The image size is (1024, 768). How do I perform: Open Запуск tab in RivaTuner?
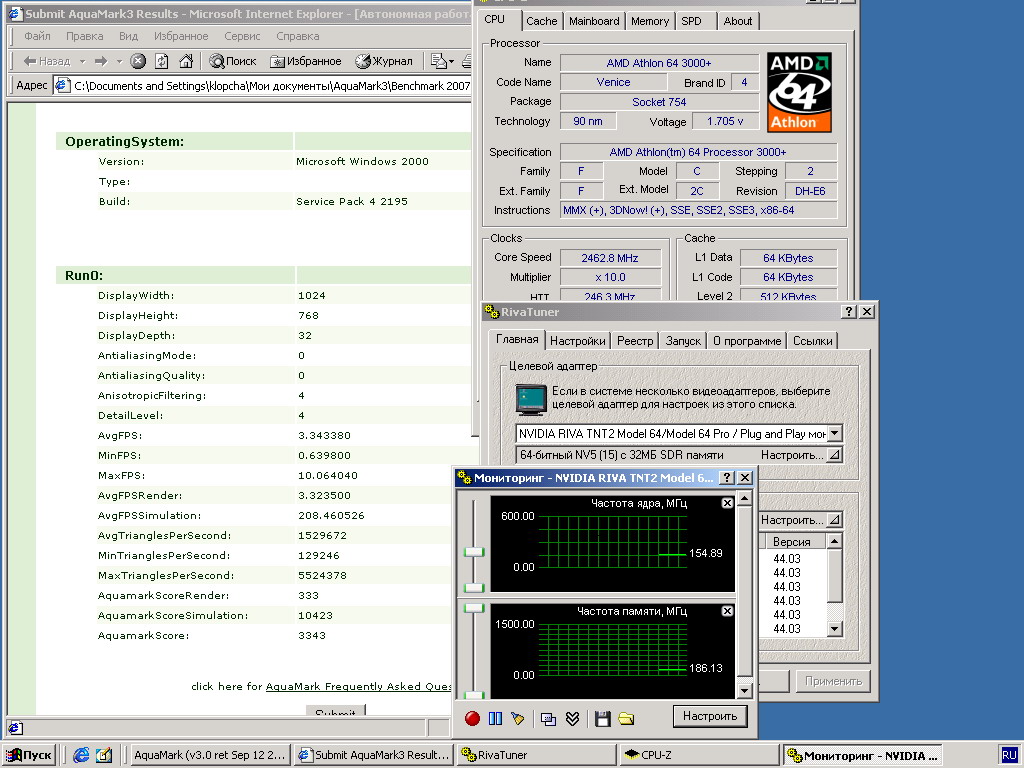click(x=683, y=341)
